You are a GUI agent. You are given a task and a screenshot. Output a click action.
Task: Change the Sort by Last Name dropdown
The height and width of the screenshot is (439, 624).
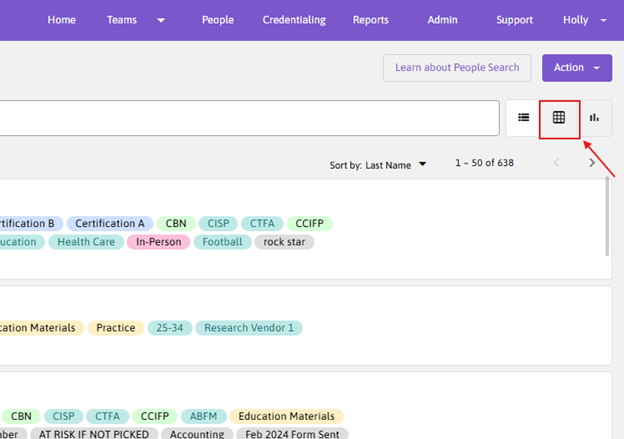pyautogui.click(x=378, y=165)
